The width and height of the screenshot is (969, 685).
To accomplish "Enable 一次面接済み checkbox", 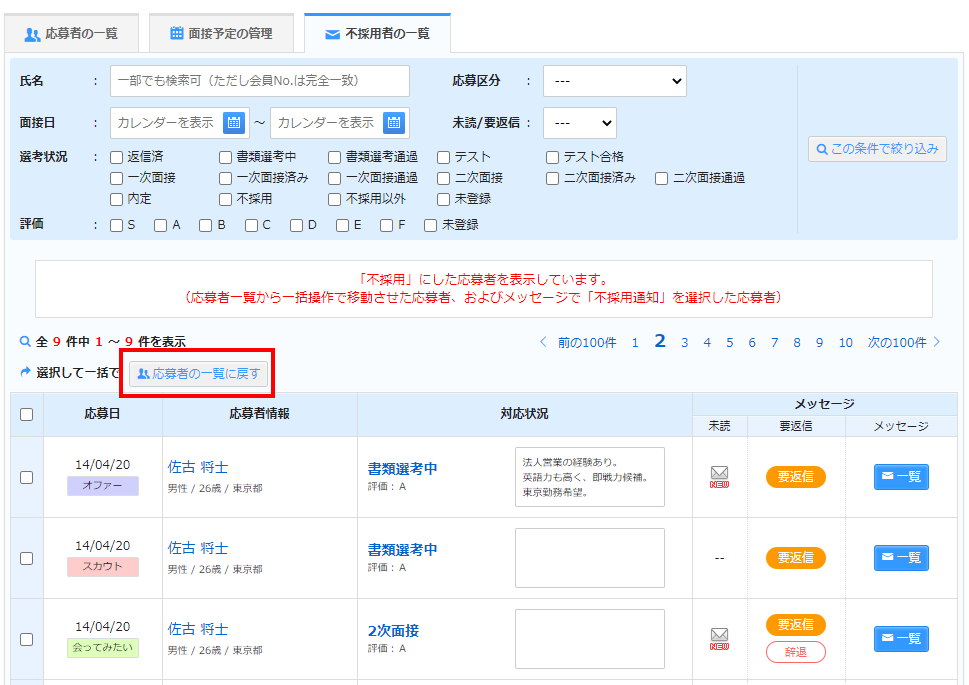I will pos(226,179).
